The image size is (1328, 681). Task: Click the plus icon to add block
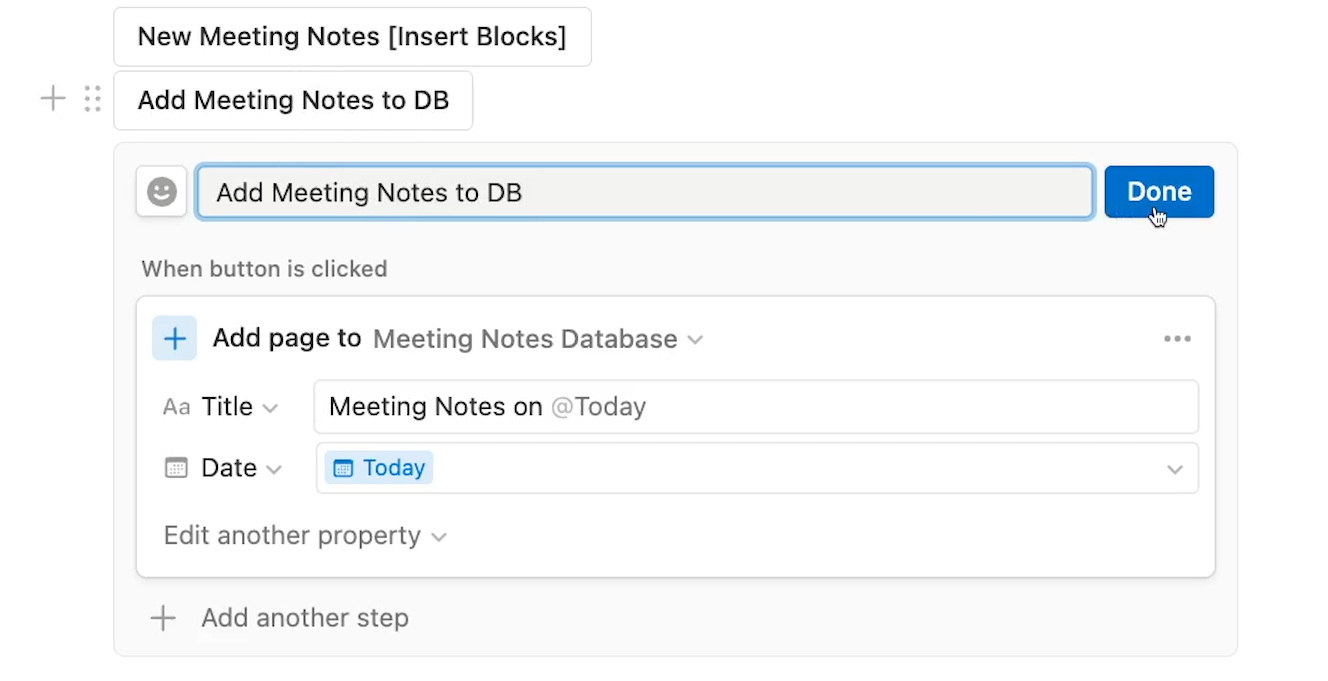(x=53, y=99)
